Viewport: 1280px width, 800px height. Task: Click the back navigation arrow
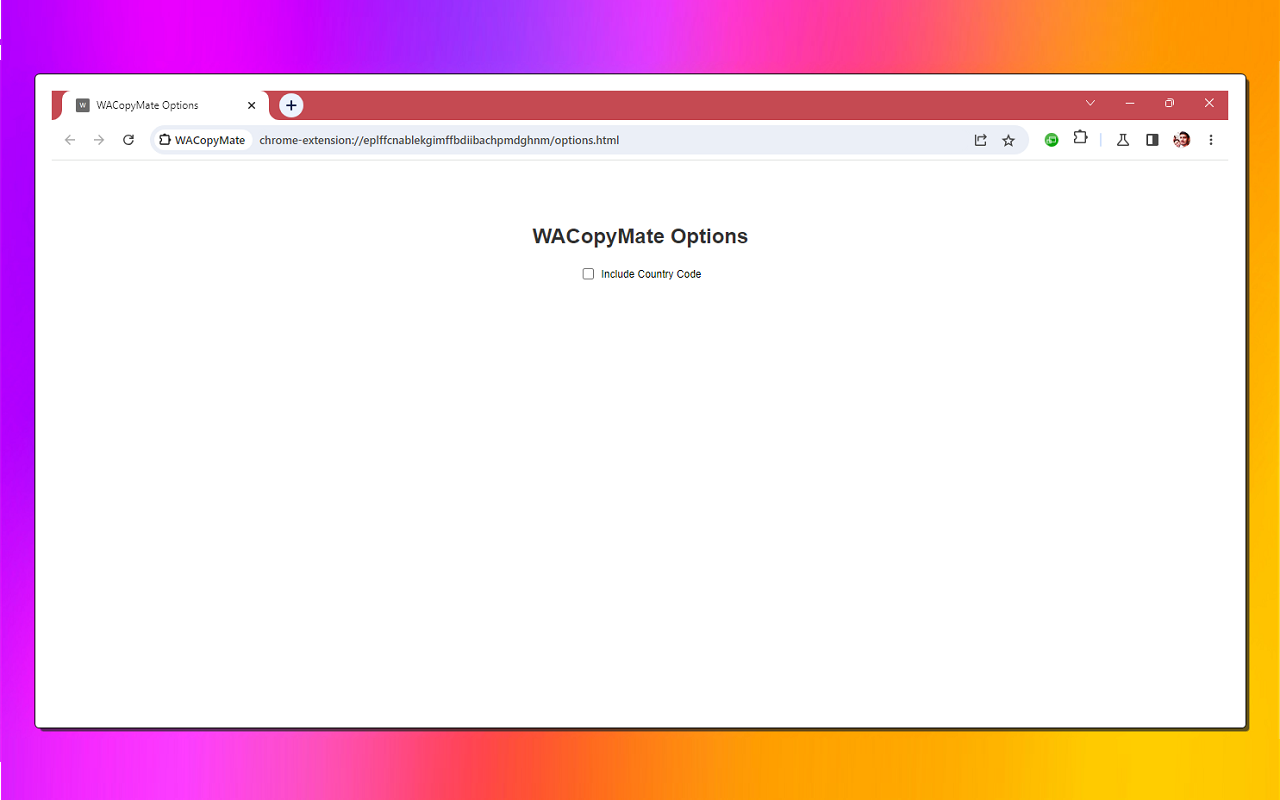coord(69,140)
